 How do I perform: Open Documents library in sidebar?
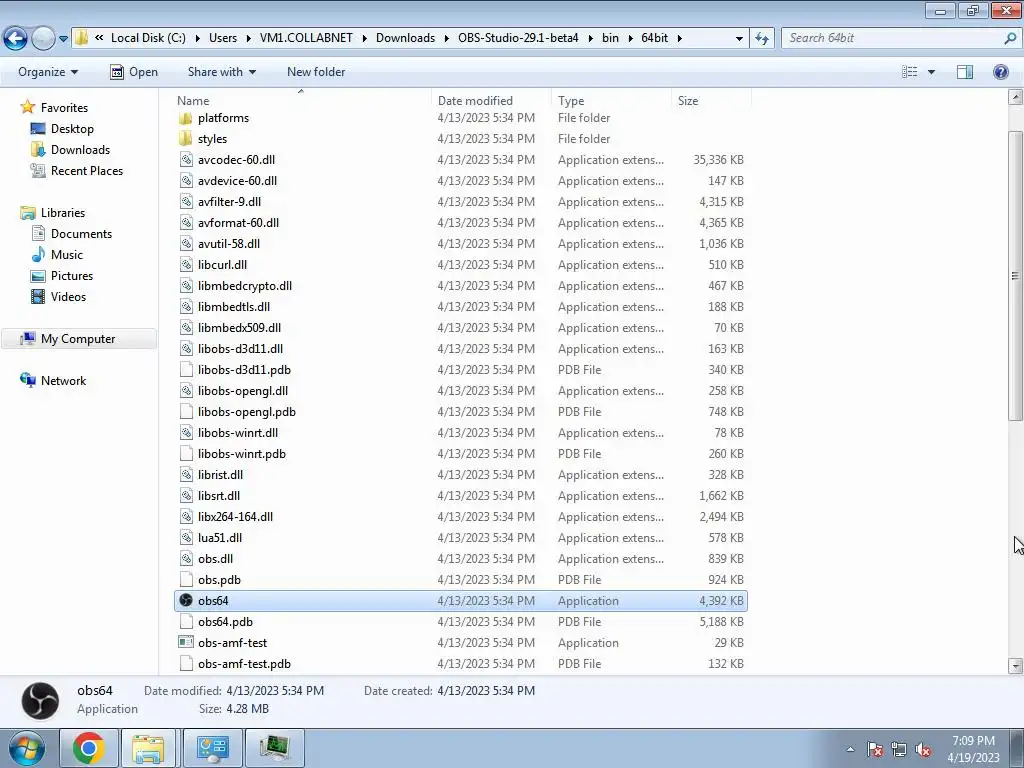coord(81,234)
